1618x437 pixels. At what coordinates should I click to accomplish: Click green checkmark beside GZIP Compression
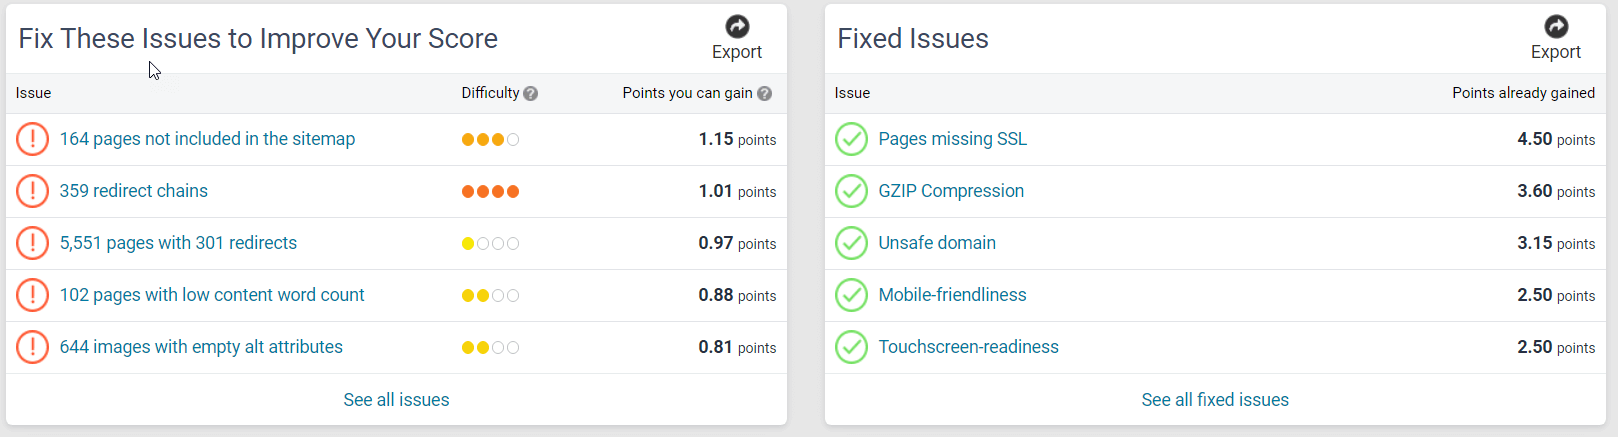[851, 191]
